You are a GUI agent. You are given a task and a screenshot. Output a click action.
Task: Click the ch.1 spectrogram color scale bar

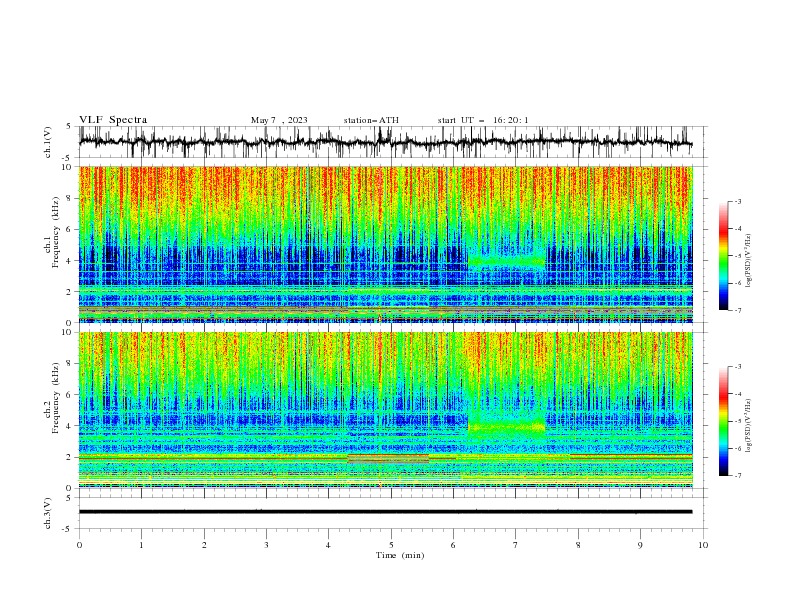pos(723,256)
